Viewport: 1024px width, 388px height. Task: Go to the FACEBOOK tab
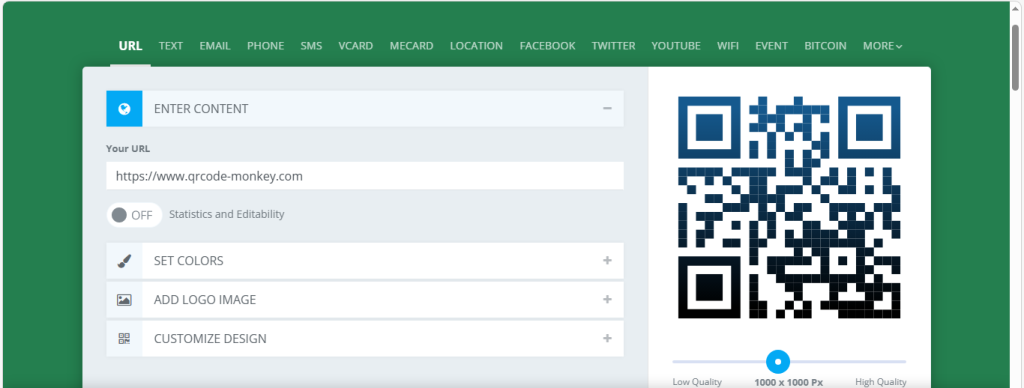(547, 46)
